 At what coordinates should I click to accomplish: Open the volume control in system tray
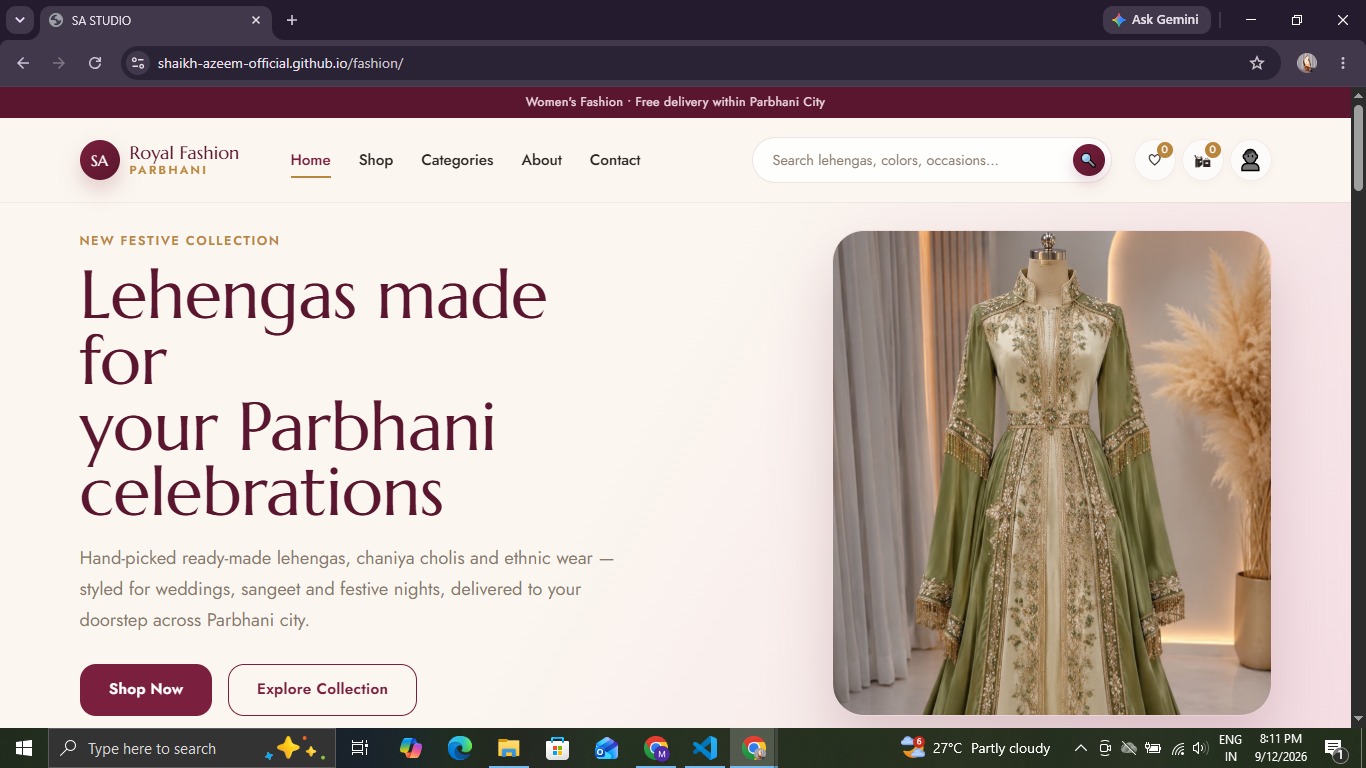[1201, 748]
